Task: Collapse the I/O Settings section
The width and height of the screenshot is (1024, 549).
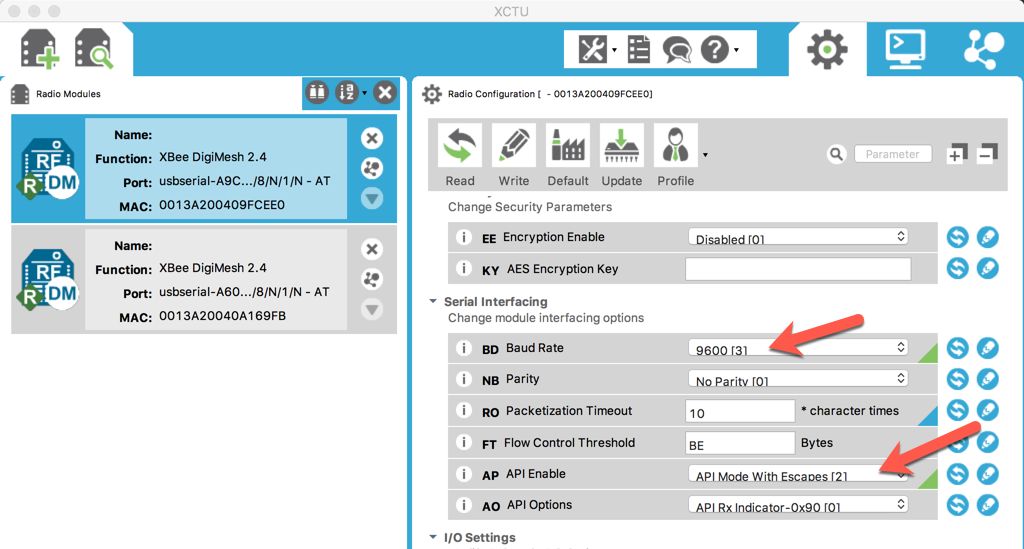Action: coord(433,537)
